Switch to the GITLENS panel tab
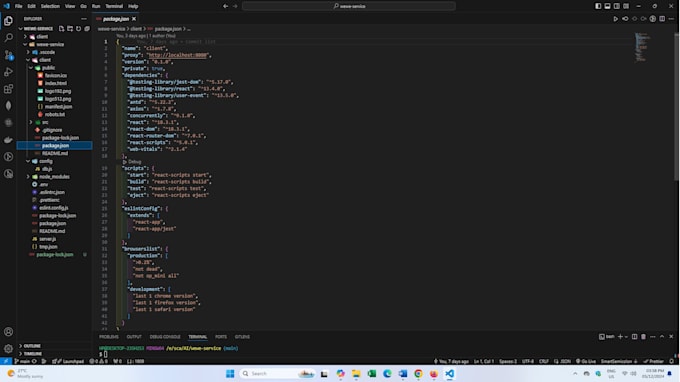The width and height of the screenshot is (680, 382). (242, 336)
